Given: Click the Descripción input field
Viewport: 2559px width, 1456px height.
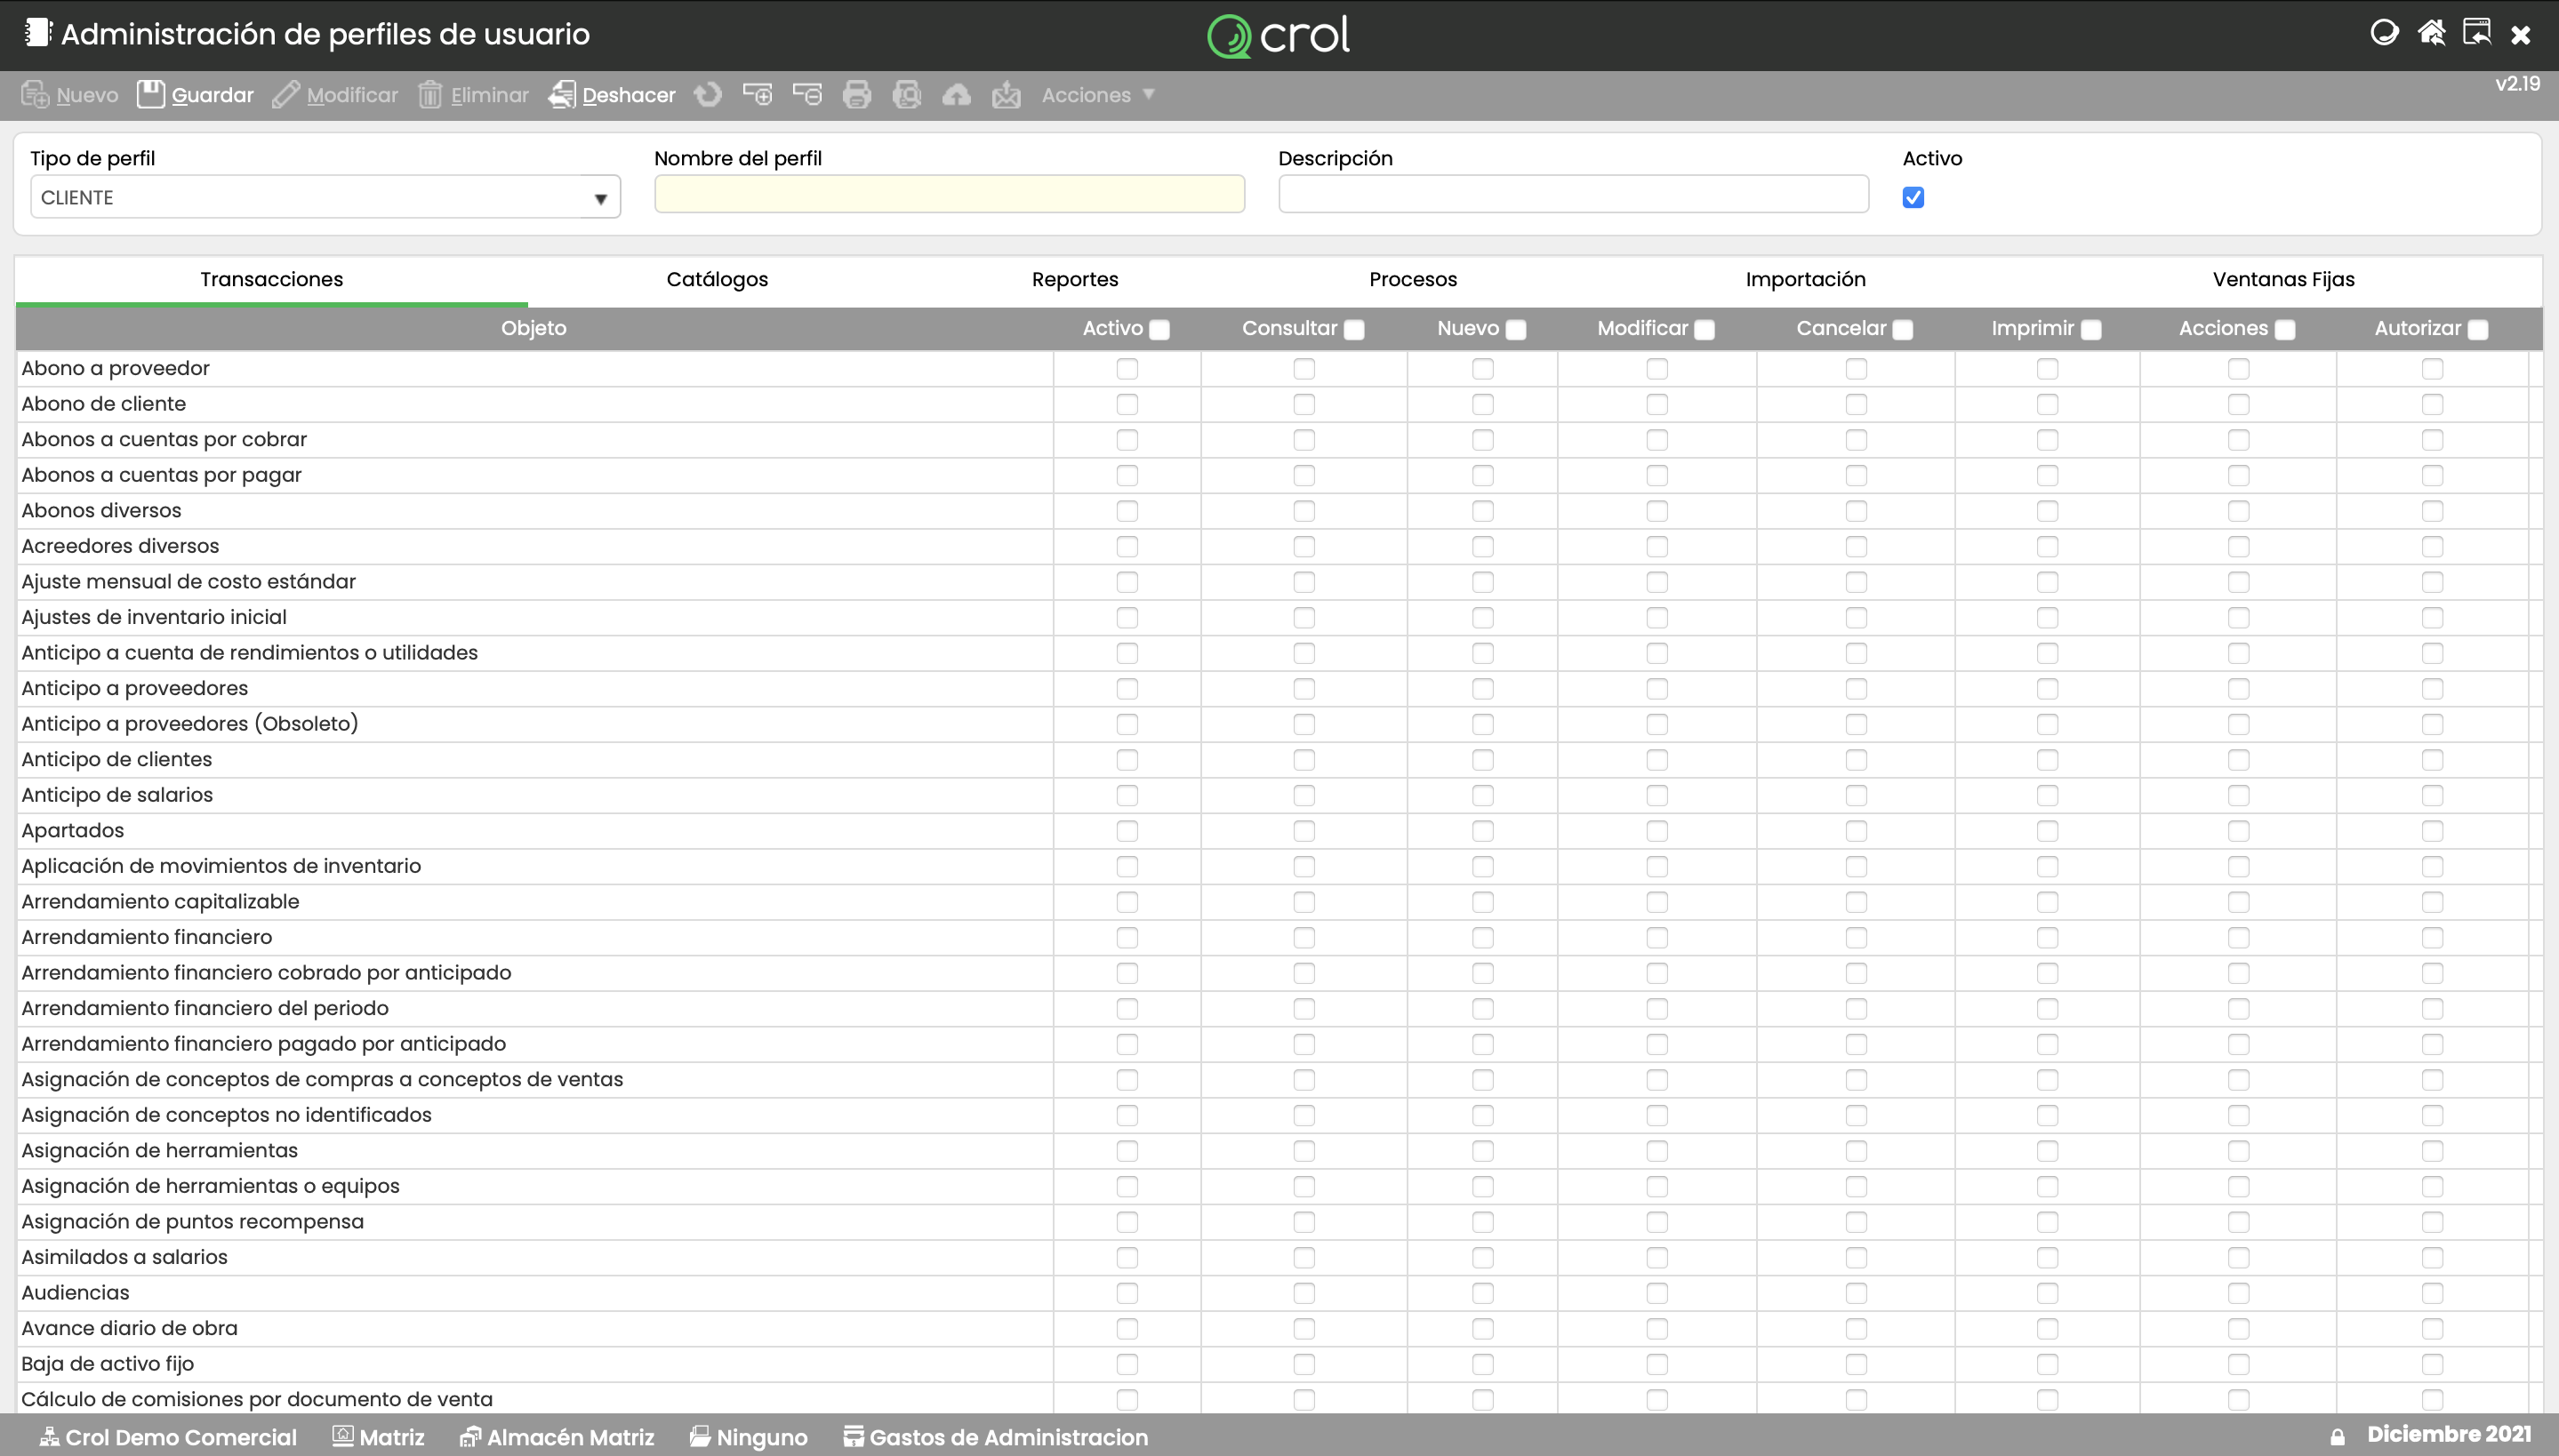Looking at the screenshot, I should [1573, 195].
